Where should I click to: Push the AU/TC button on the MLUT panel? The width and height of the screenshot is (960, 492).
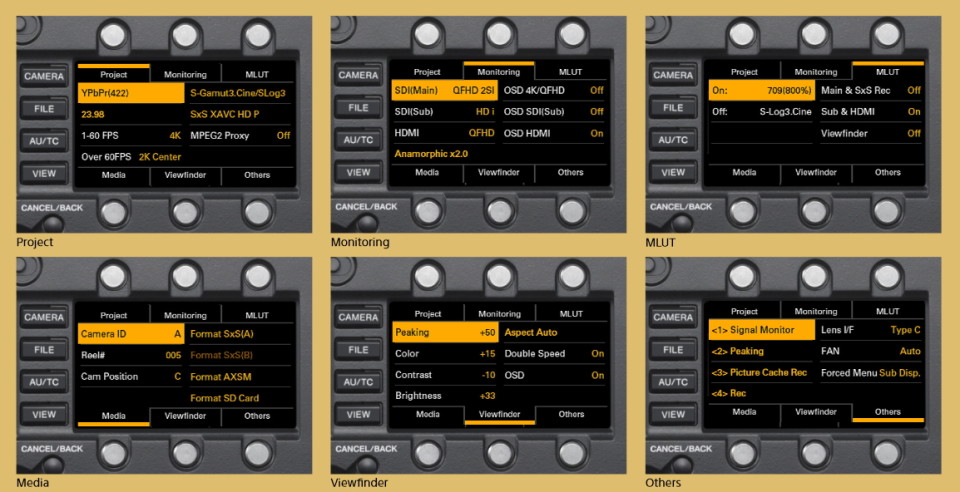pos(673,140)
